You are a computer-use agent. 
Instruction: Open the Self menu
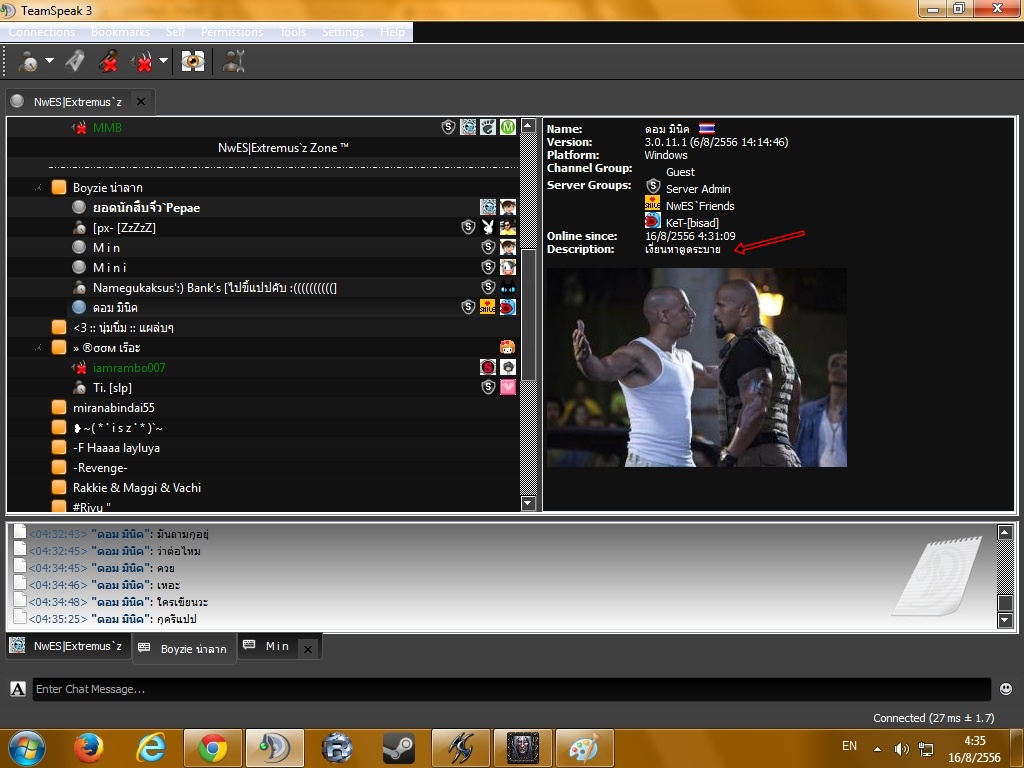(175, 32)
